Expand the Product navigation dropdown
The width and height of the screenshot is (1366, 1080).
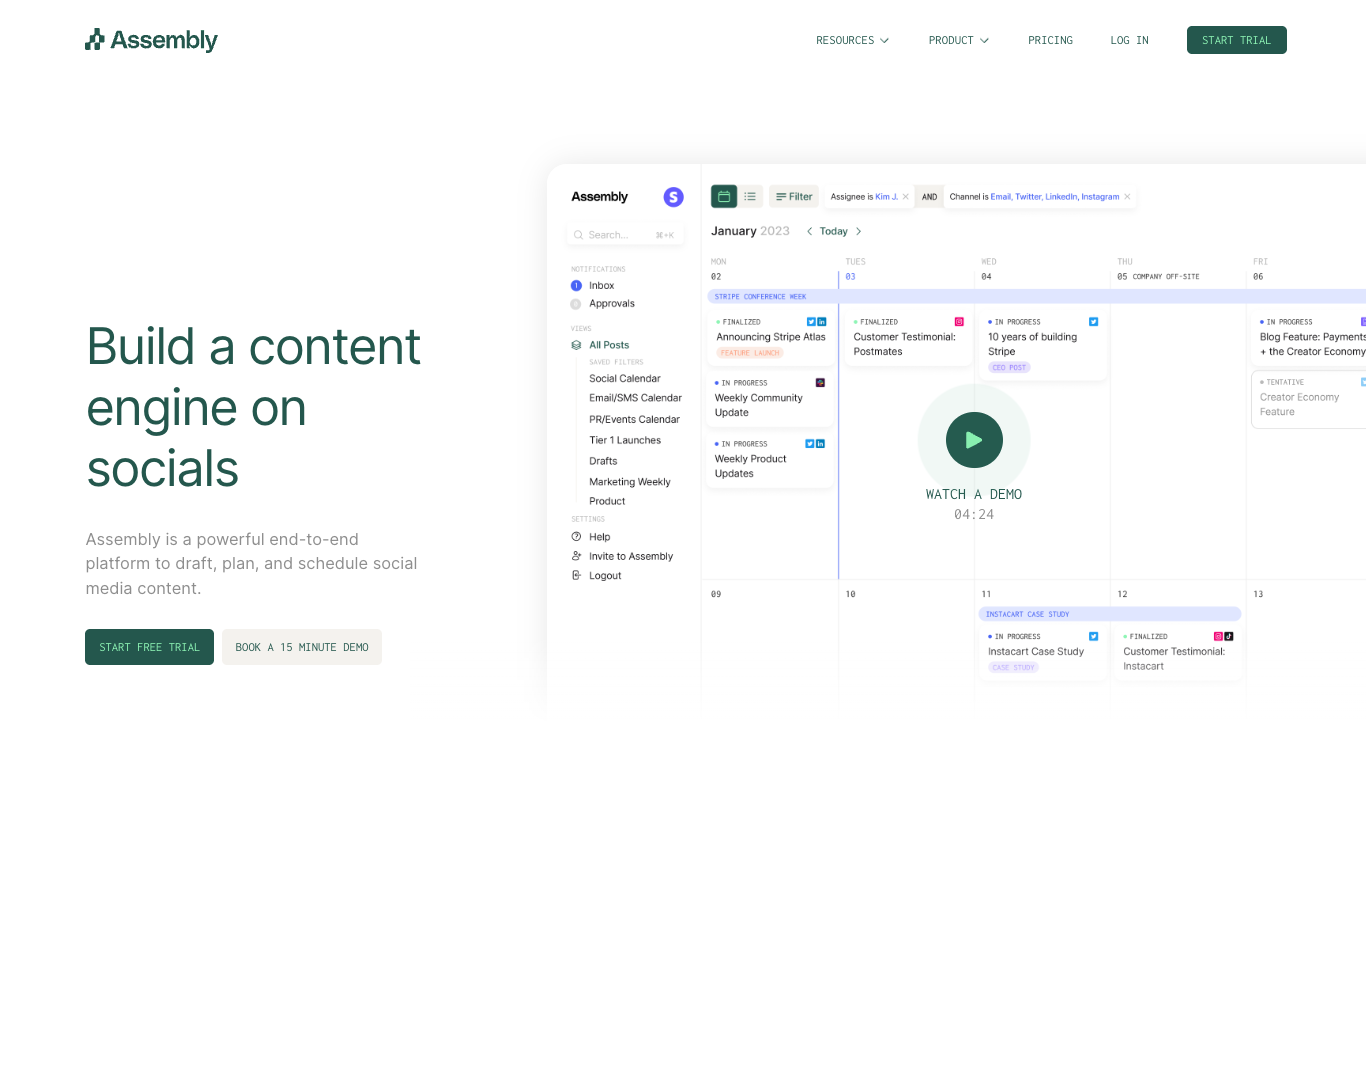pyautogui.click(x=958, y=40)
